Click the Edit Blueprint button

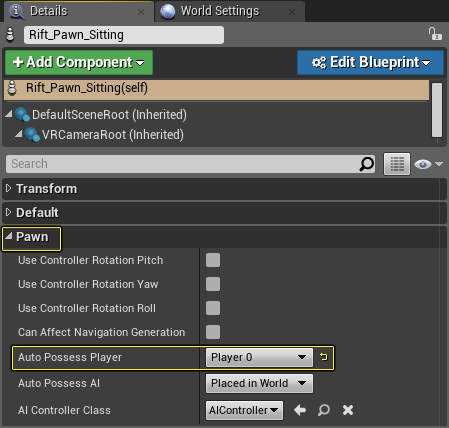pos(370,62)
